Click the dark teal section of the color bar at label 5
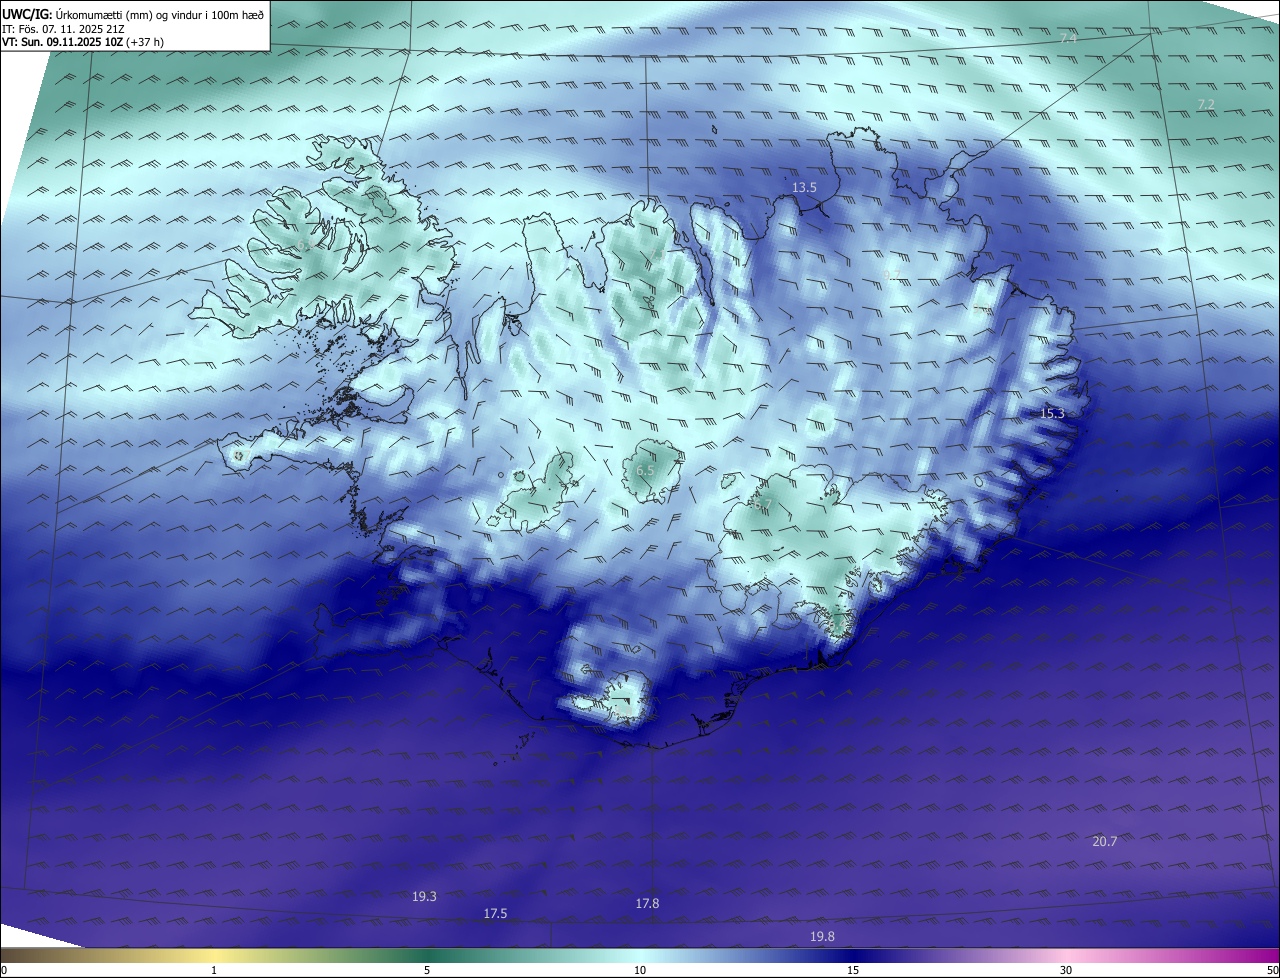Screen dimensions: 1280x978 coord(427,955)
